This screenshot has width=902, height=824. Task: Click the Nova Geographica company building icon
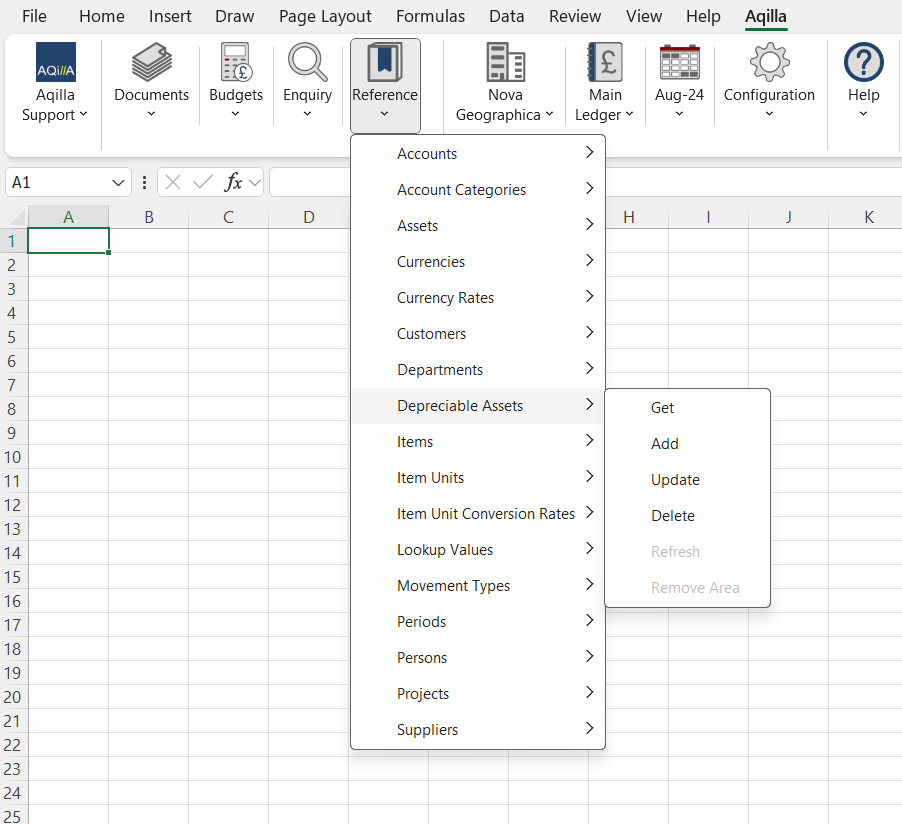505,63
